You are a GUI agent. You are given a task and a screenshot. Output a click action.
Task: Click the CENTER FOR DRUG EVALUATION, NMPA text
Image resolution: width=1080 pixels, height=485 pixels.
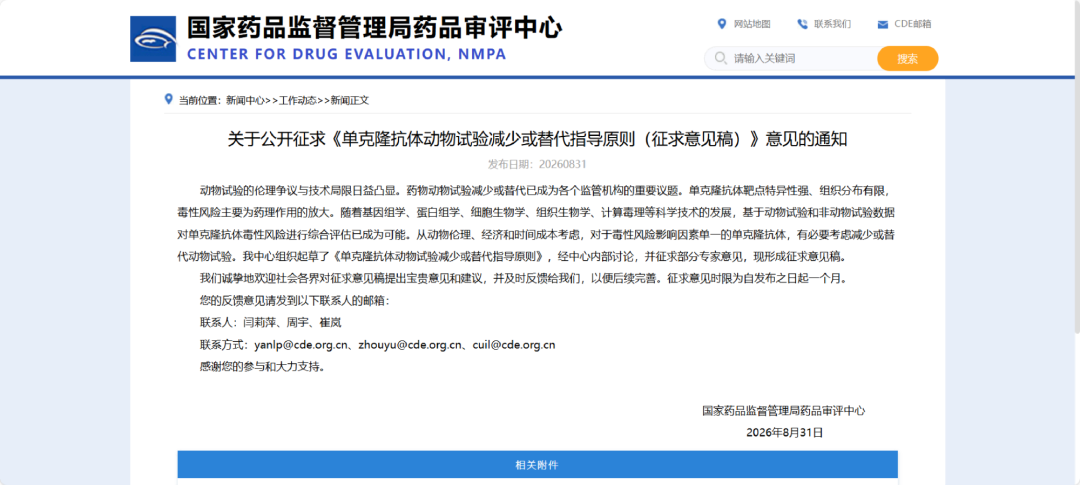tap(346, 54)
